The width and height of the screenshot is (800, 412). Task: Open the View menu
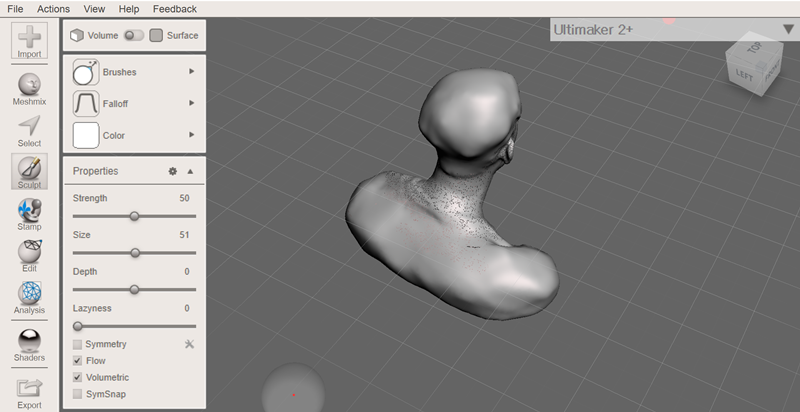94,9
